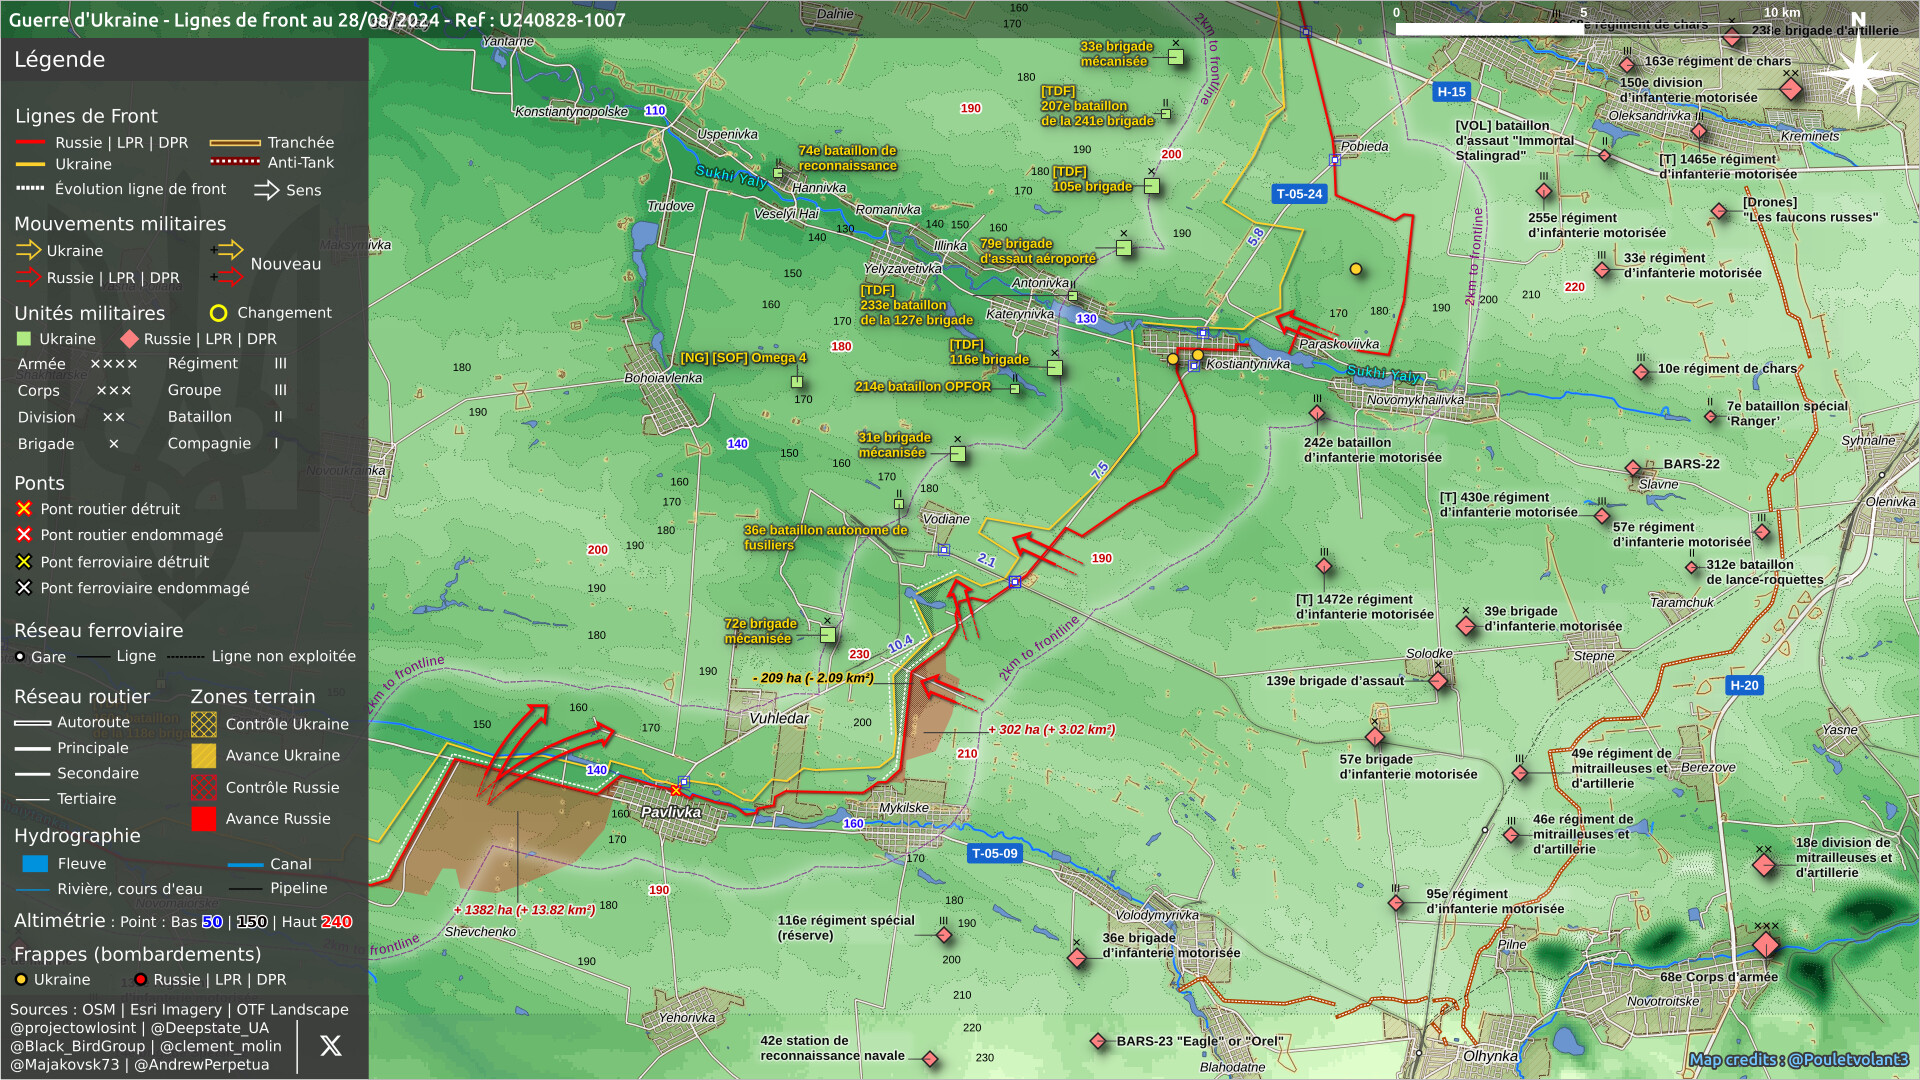Click the +1382 ha area gain label
Image resolution: width=1920 pixels, height=1080 pixels.
tap(524, 910)
